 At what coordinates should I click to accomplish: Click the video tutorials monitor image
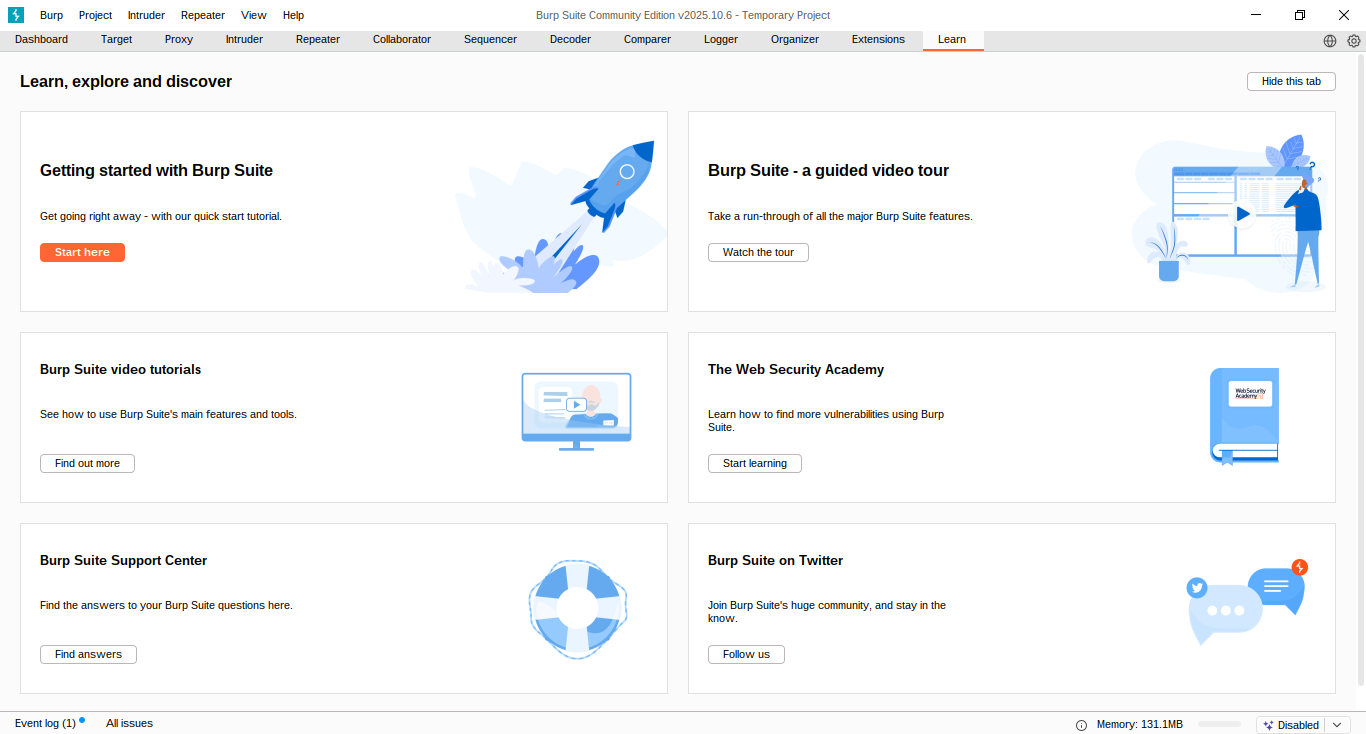click(576, 410)
